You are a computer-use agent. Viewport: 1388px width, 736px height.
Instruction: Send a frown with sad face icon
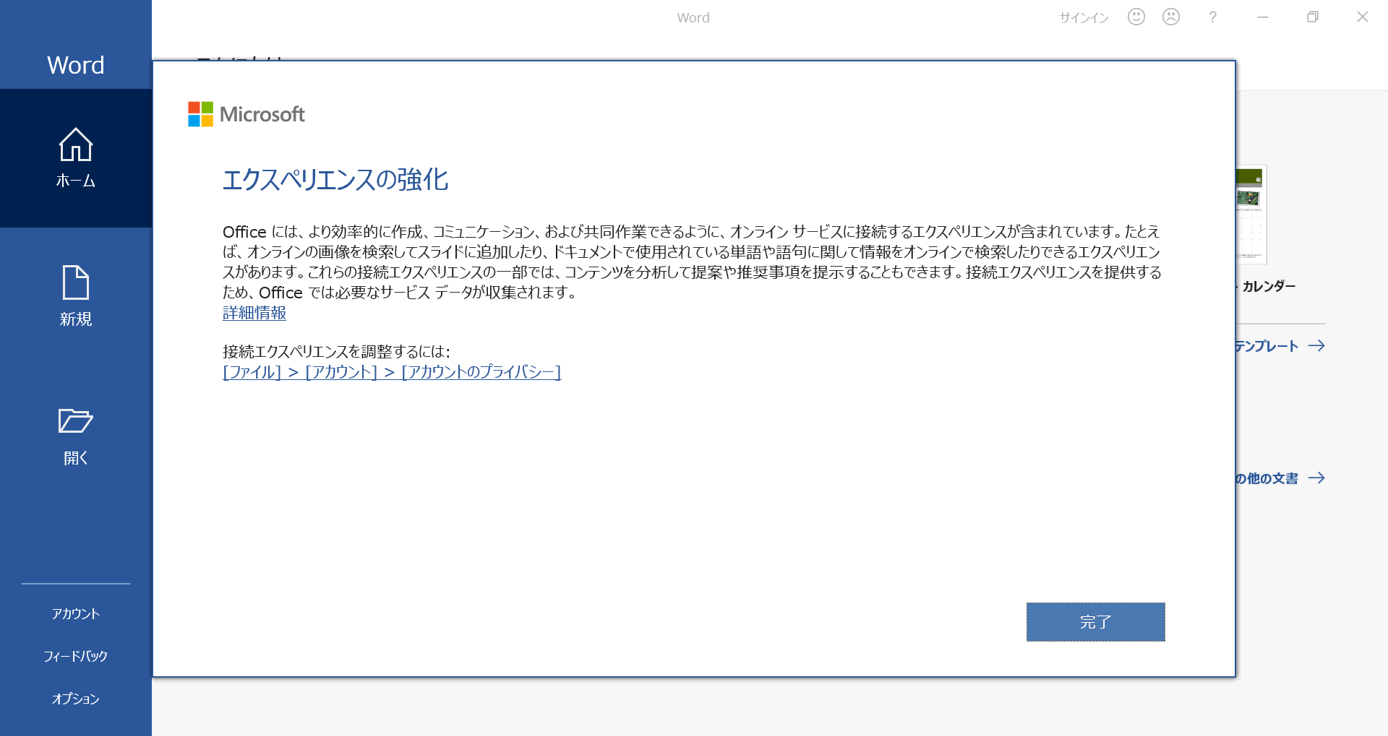pos(1171,17)
